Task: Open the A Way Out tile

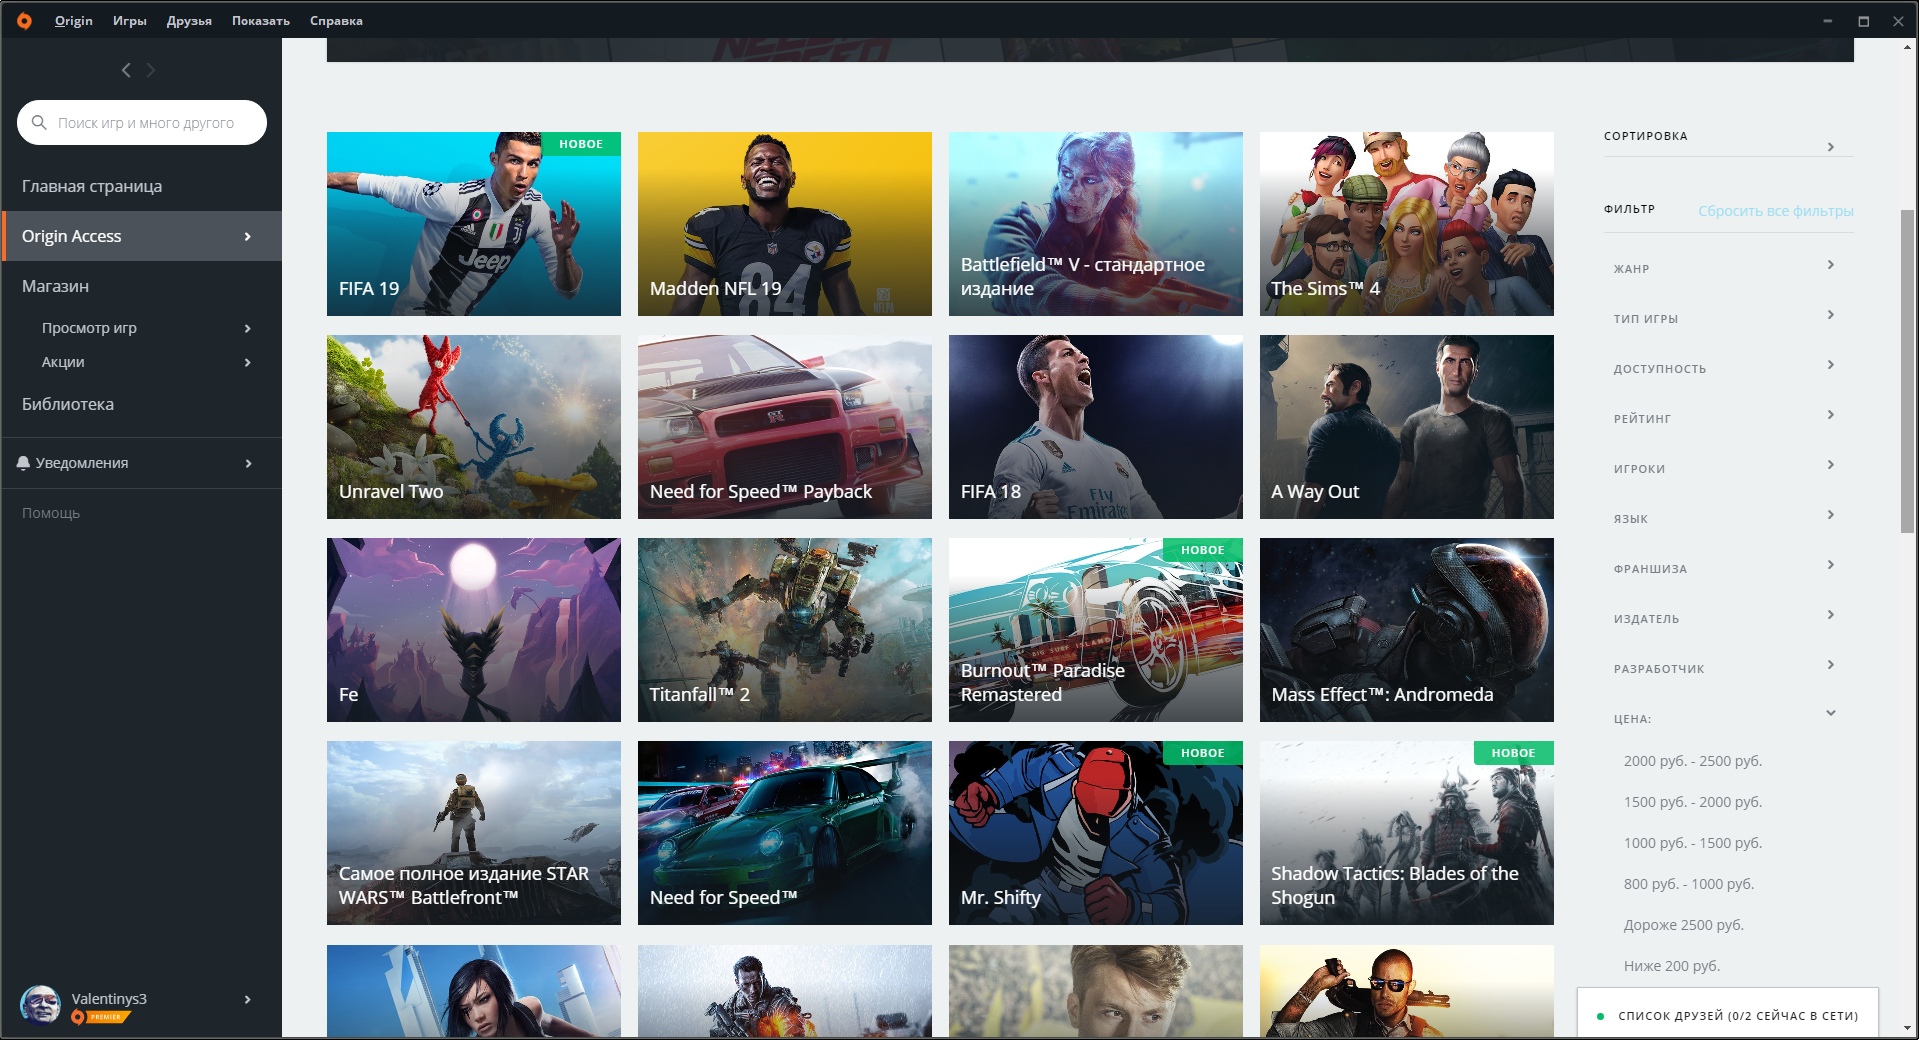Action: click(x=1406, y=427)
